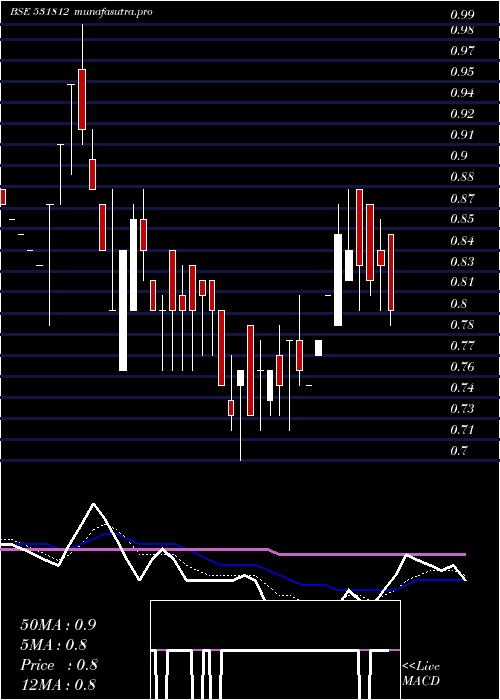Select the 0.95 price axis label

point(462,72)
